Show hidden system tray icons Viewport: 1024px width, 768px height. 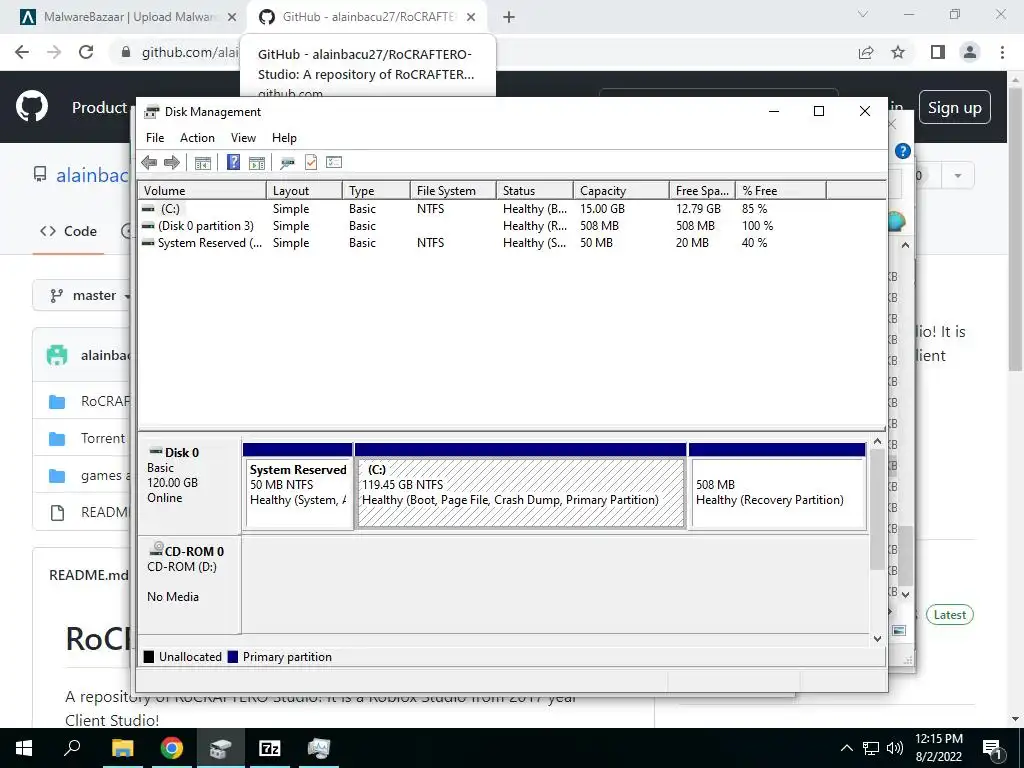pyautogui.click(x=846, y=748)
